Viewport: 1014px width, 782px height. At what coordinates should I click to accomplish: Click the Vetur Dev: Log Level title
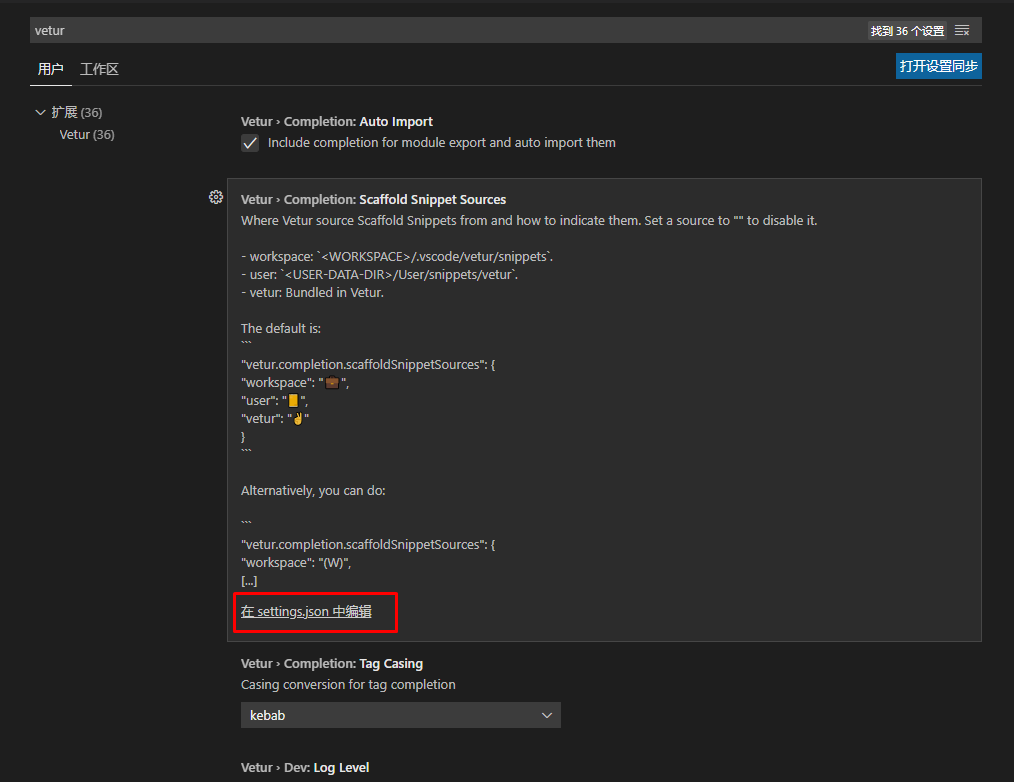305,768
